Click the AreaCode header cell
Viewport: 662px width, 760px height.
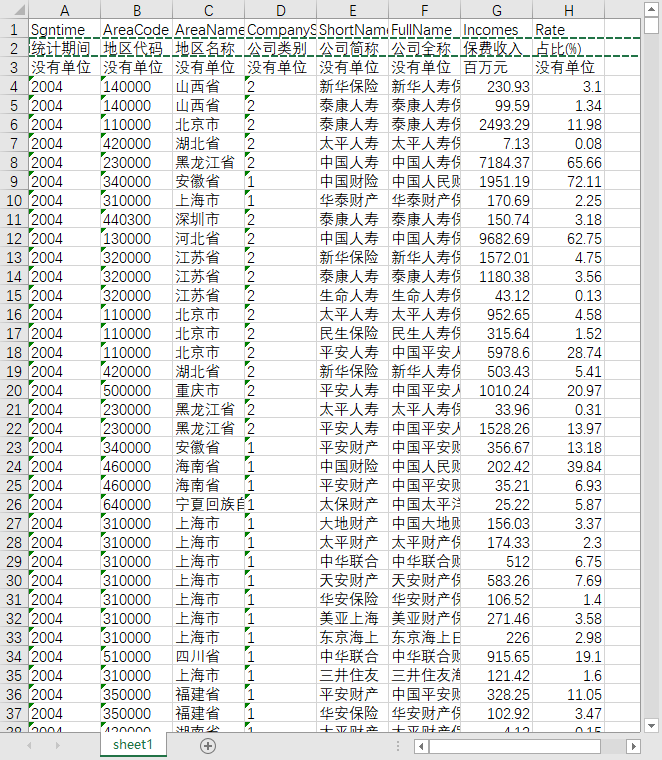point(137,30)
